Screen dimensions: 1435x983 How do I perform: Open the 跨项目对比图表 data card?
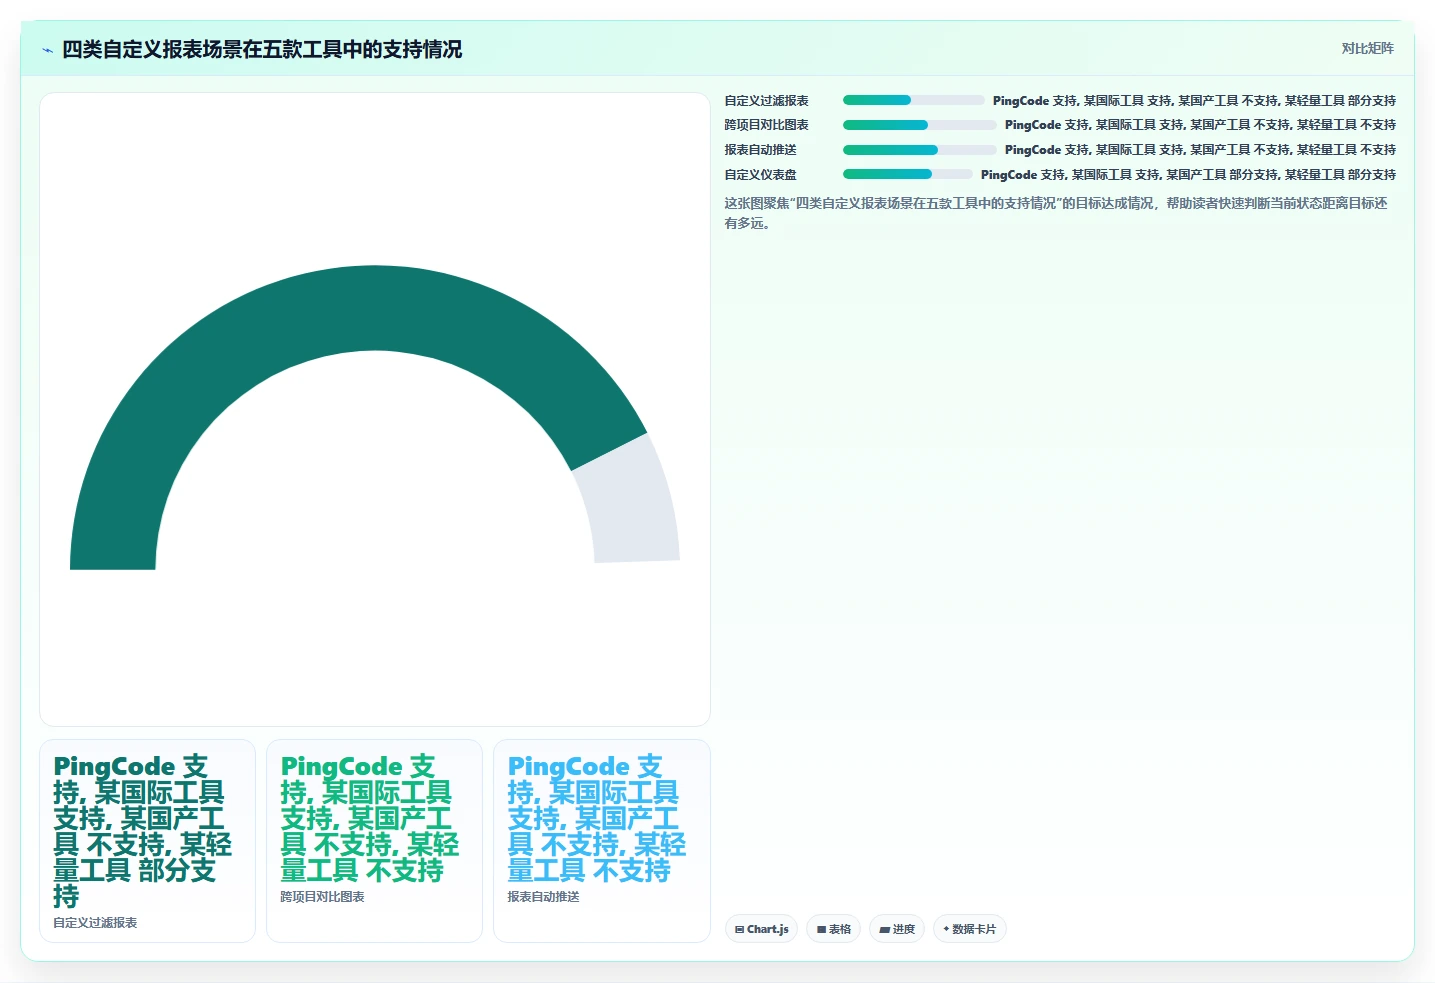click(374, 841)
